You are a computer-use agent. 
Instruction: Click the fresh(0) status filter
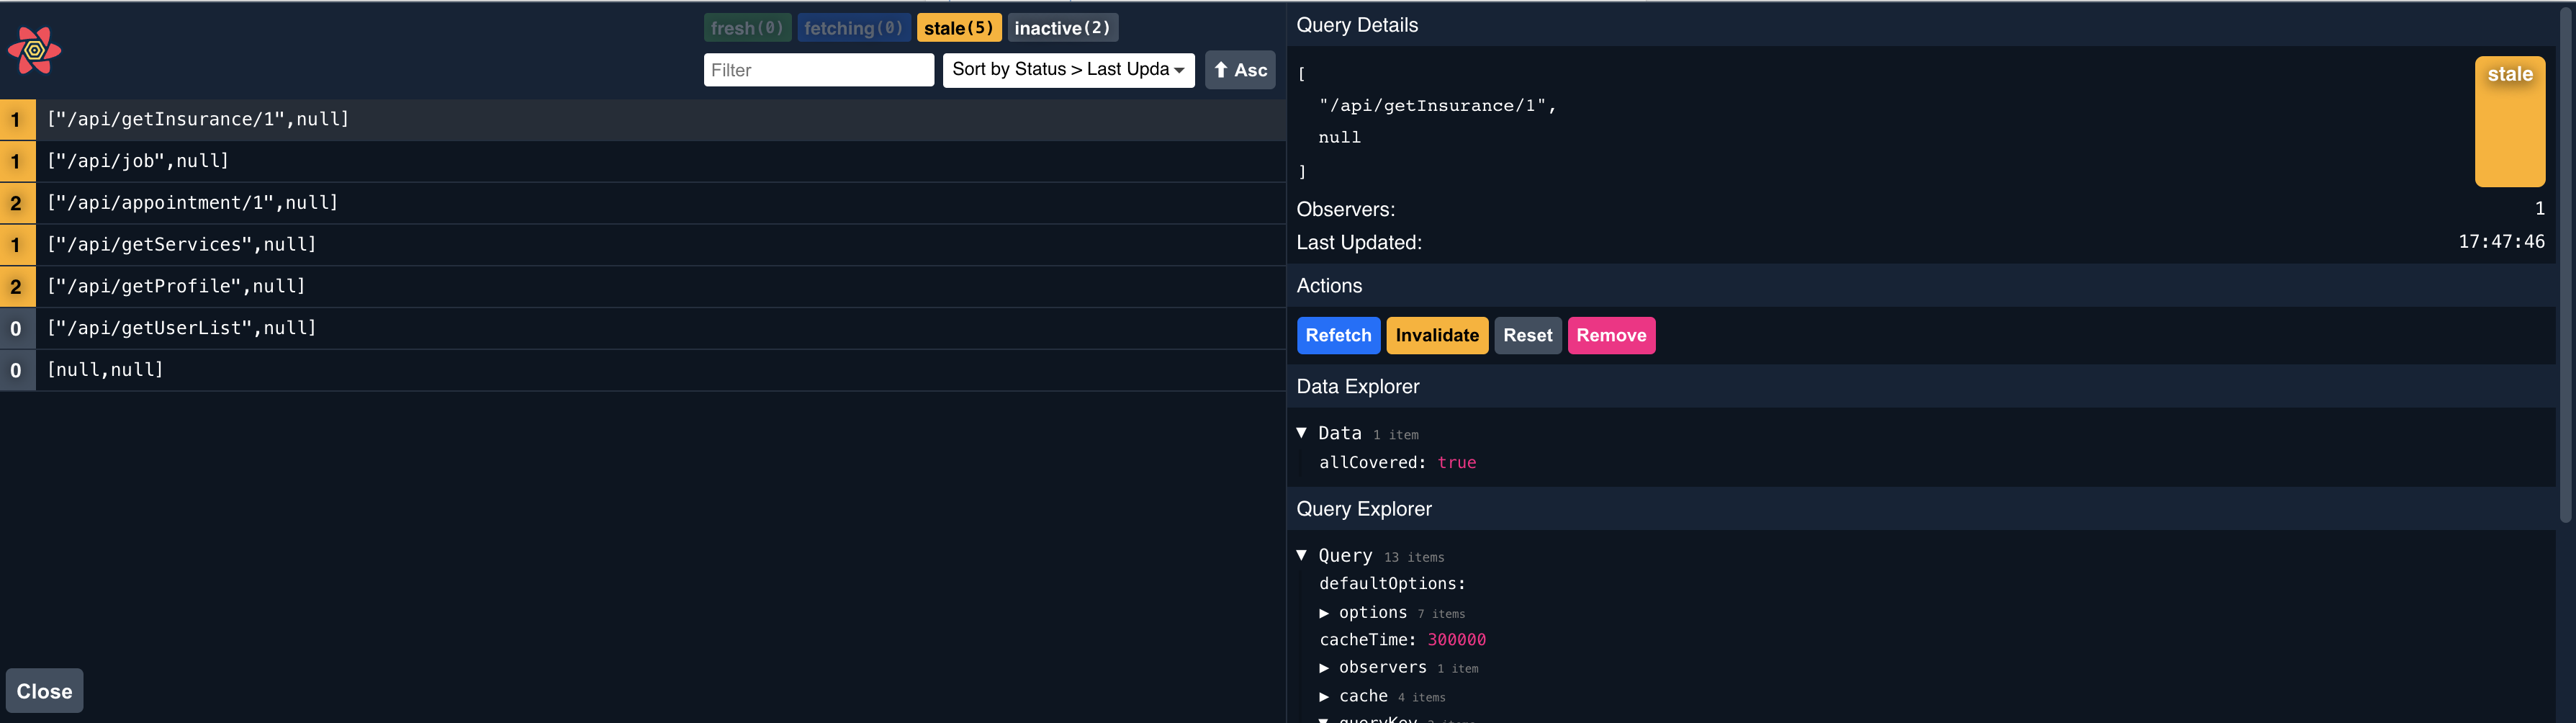click(747, 27)
